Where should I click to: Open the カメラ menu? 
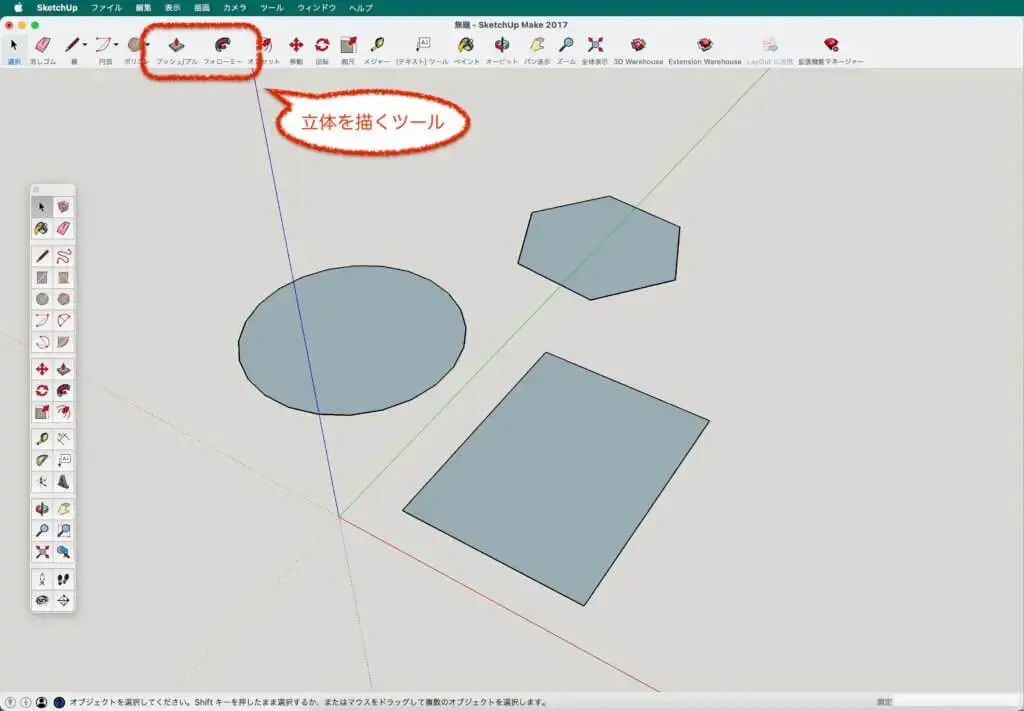coord(235,8)
